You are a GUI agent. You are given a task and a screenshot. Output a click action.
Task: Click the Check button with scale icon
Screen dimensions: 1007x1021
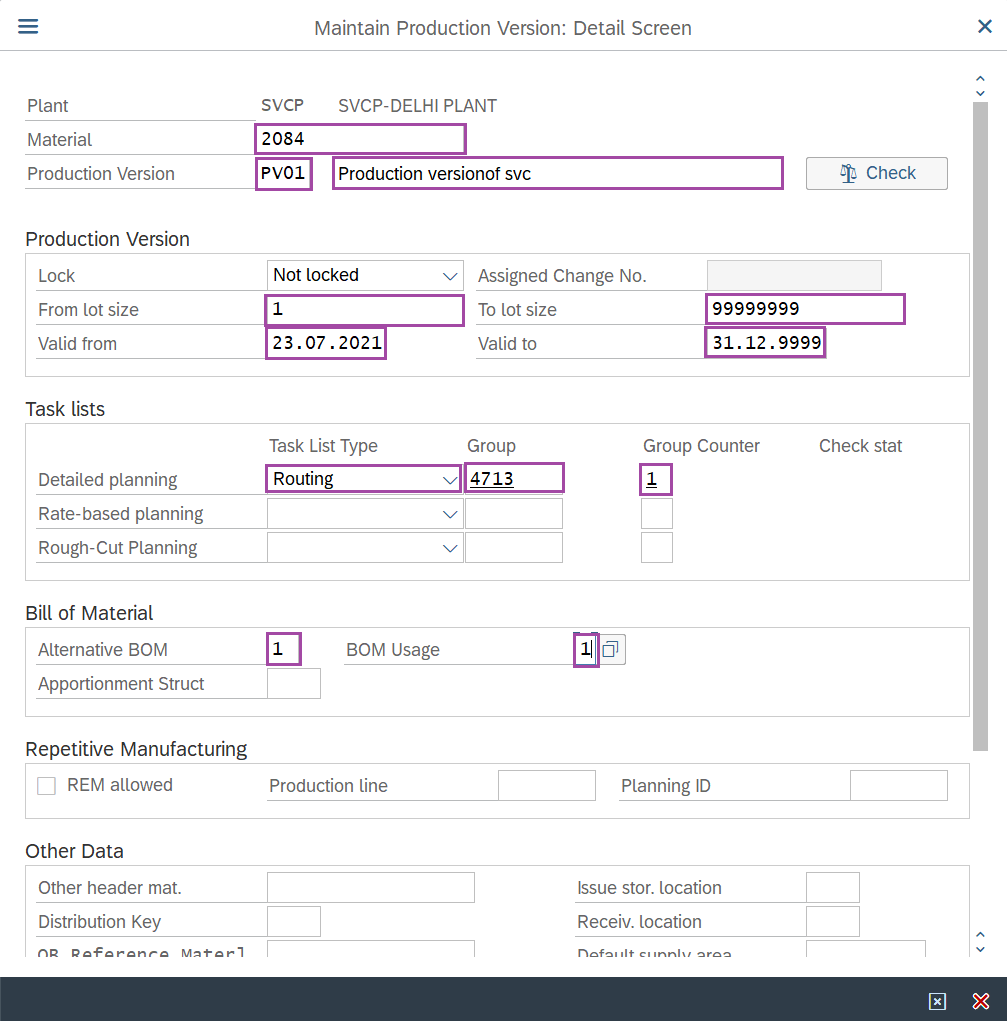click(x=877, y=173)
